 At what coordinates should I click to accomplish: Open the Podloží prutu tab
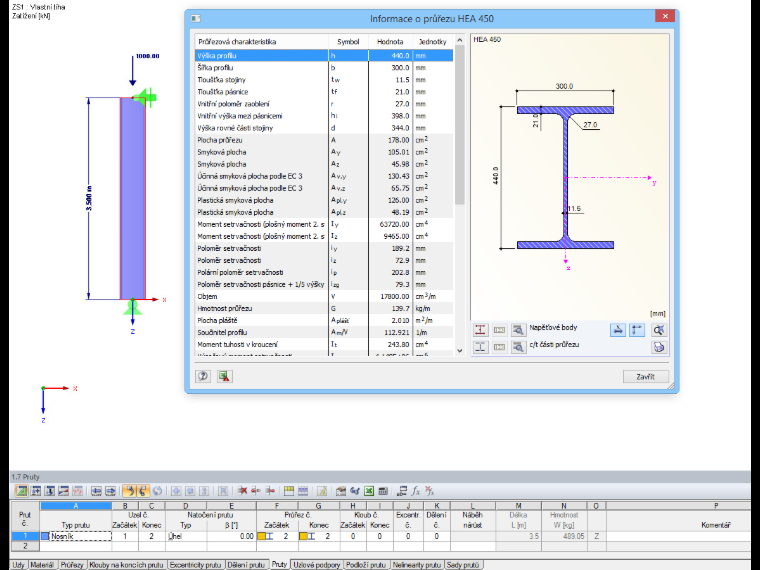[366, 565]
